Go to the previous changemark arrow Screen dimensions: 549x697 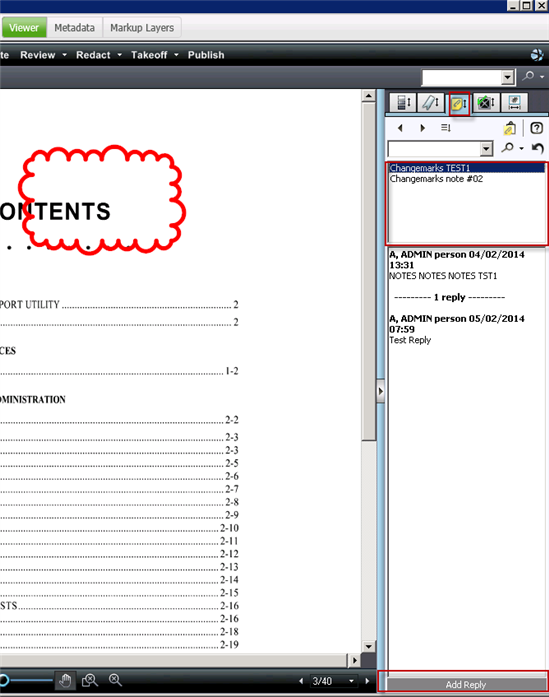coord(400,128)
